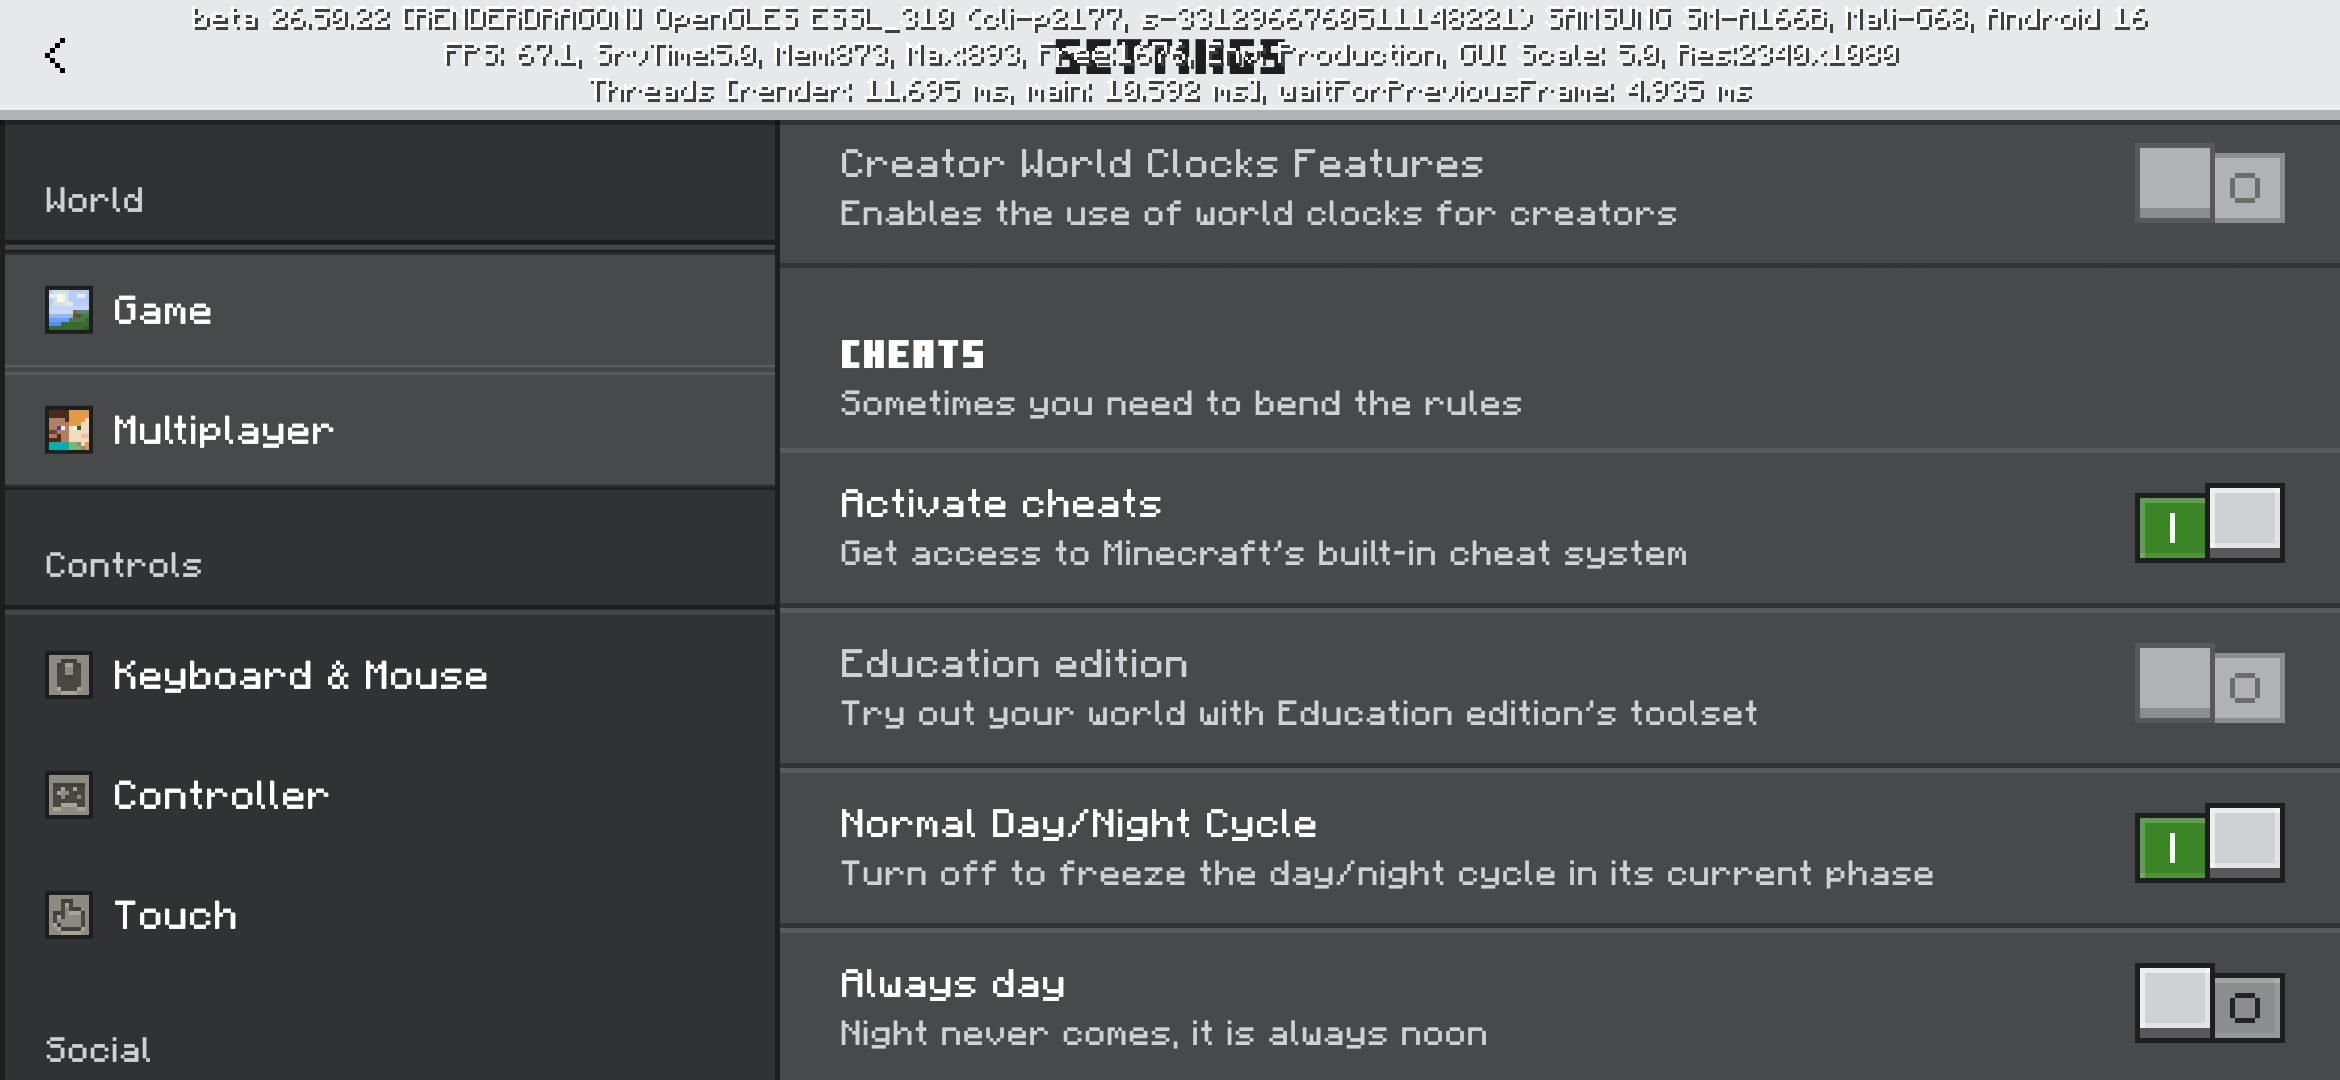The image size is (2340, 1080).
Task: Open the Multiplayer settings tab
Action: (390, 430)
